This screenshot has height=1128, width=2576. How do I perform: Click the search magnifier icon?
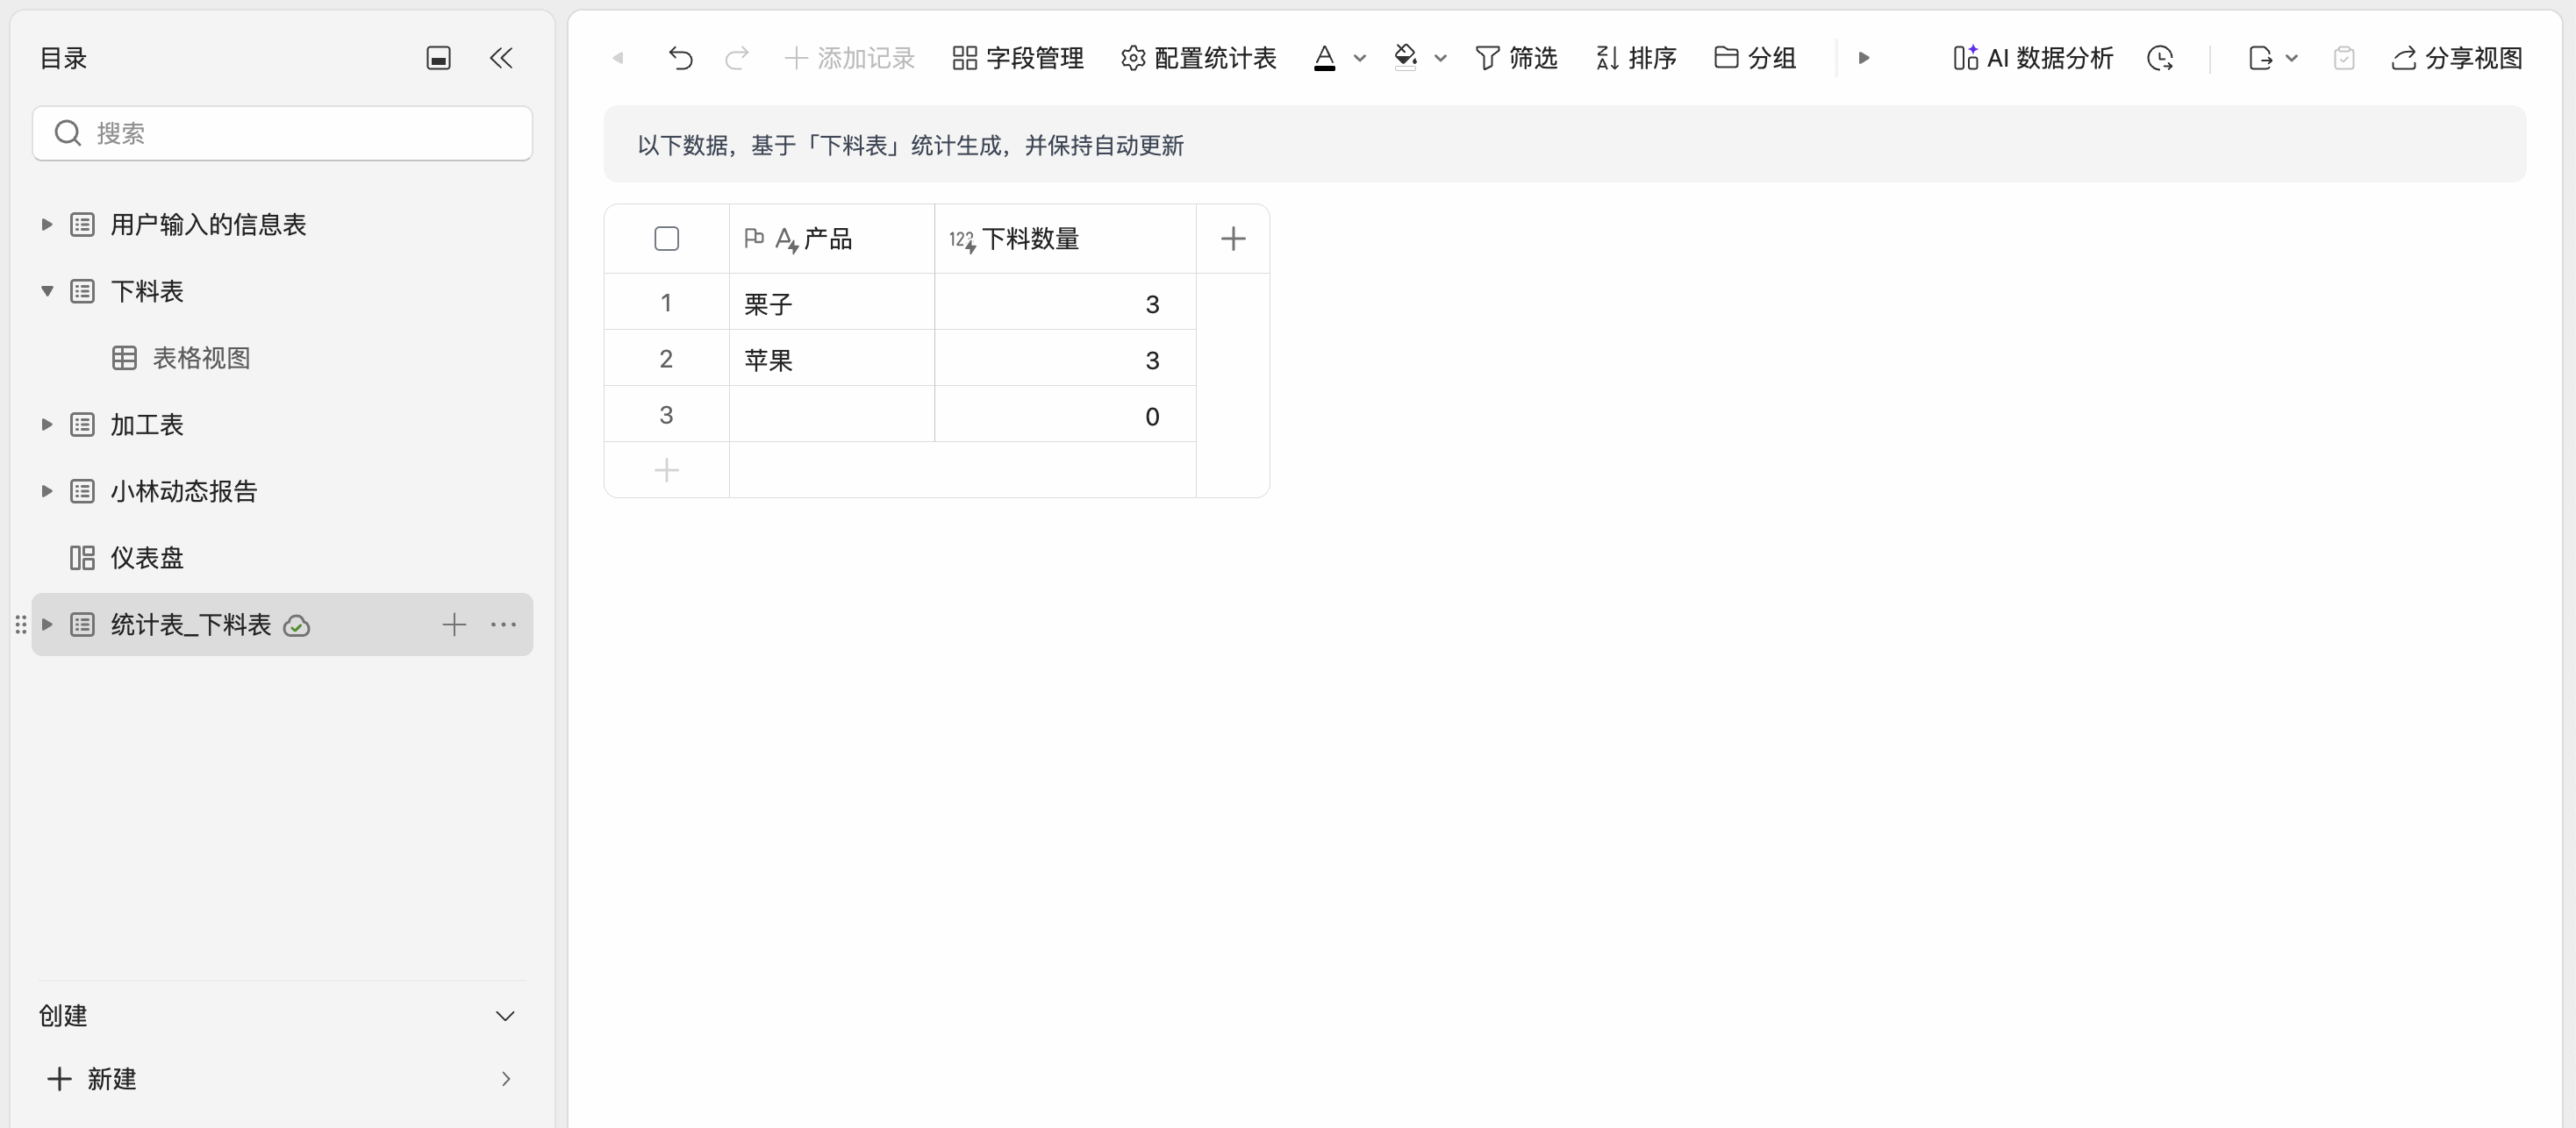pos(68,133)
